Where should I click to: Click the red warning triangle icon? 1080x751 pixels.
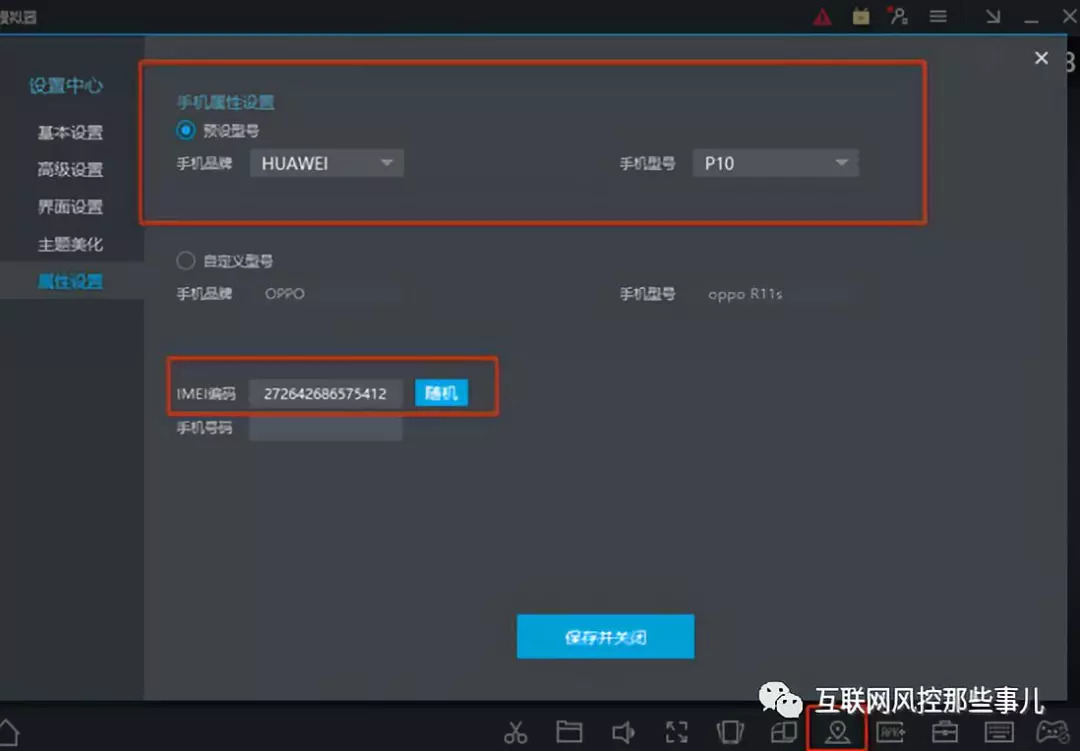[822, 16]
